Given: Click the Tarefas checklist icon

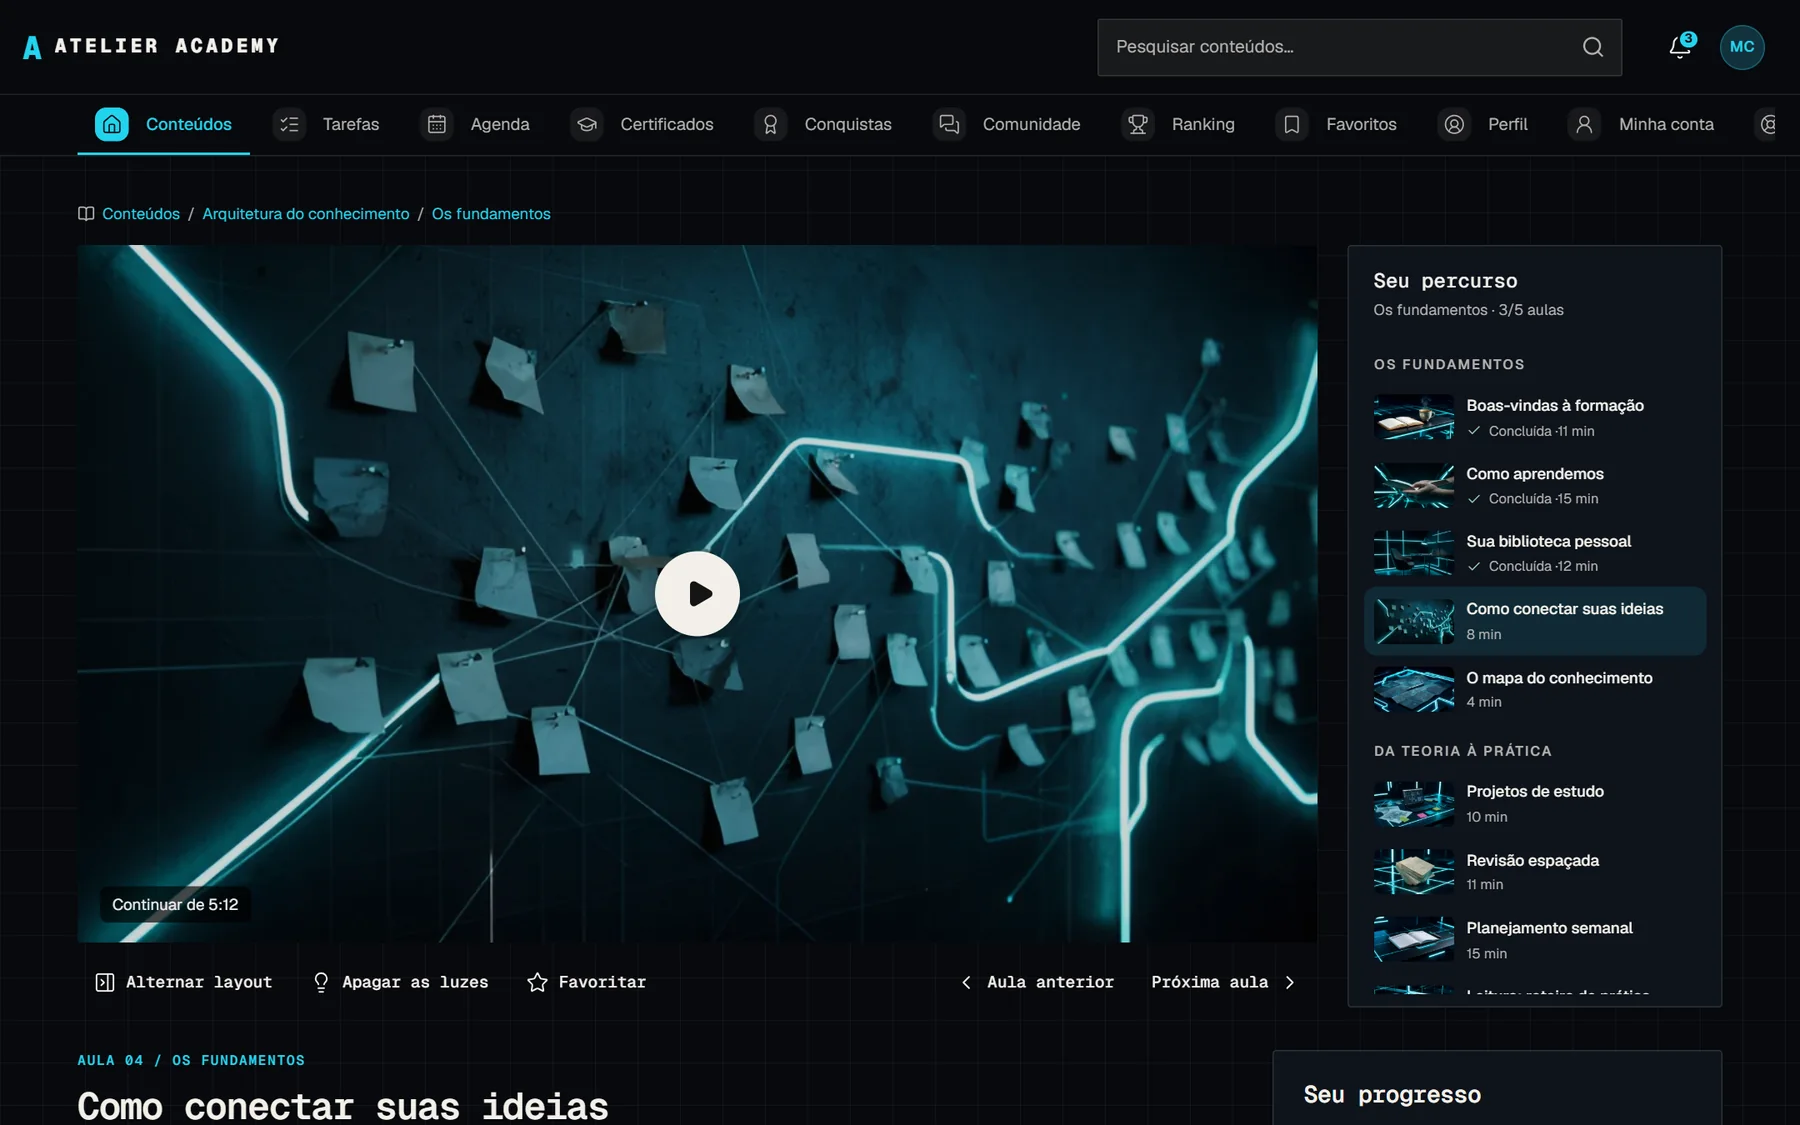Looking at the screenshot, I should 289,124.
